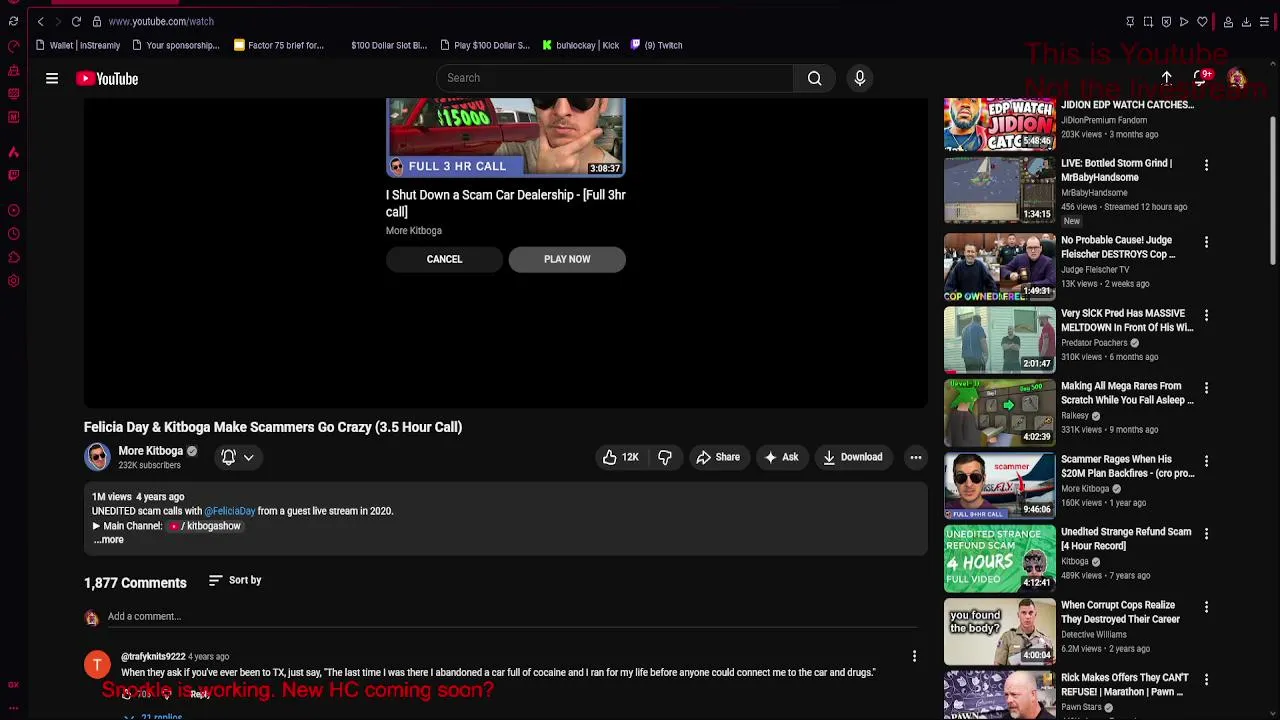
Task: Open the More Kitboga channel name
Action: coord(150,451)
